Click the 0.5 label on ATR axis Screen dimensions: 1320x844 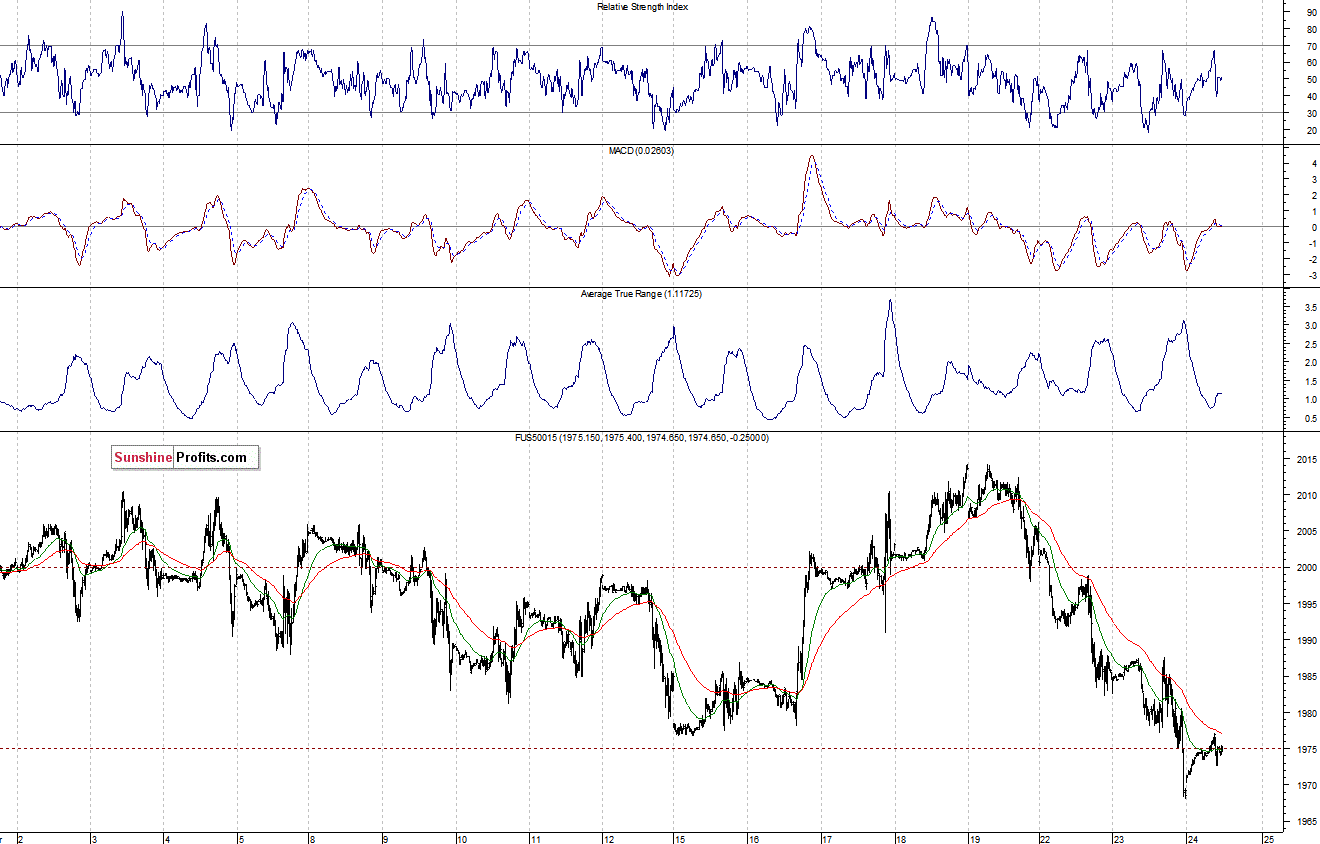coord(1309,418)
